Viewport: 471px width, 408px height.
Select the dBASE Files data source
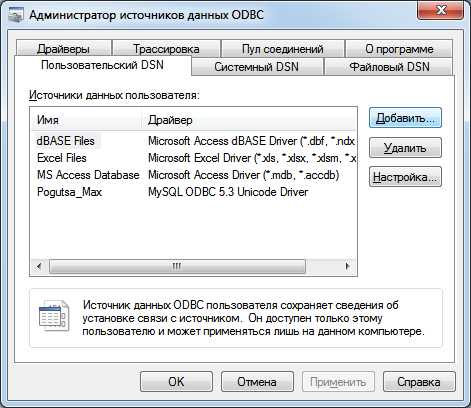click(66, 141)
